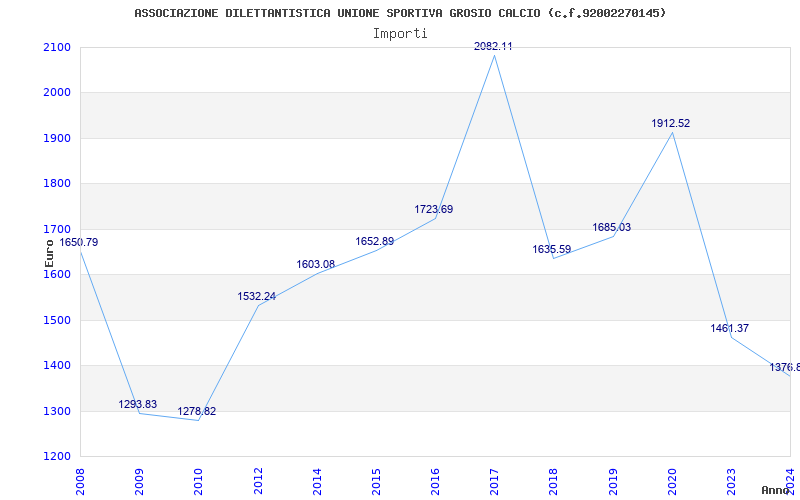Click the 1652.89 data label
Image resolution: width=800 pixels, height=500 pixels.
point(374,241)
